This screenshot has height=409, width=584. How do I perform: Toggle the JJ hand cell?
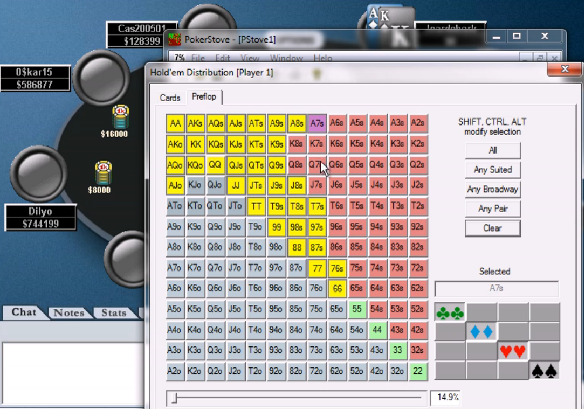[236, 186]
